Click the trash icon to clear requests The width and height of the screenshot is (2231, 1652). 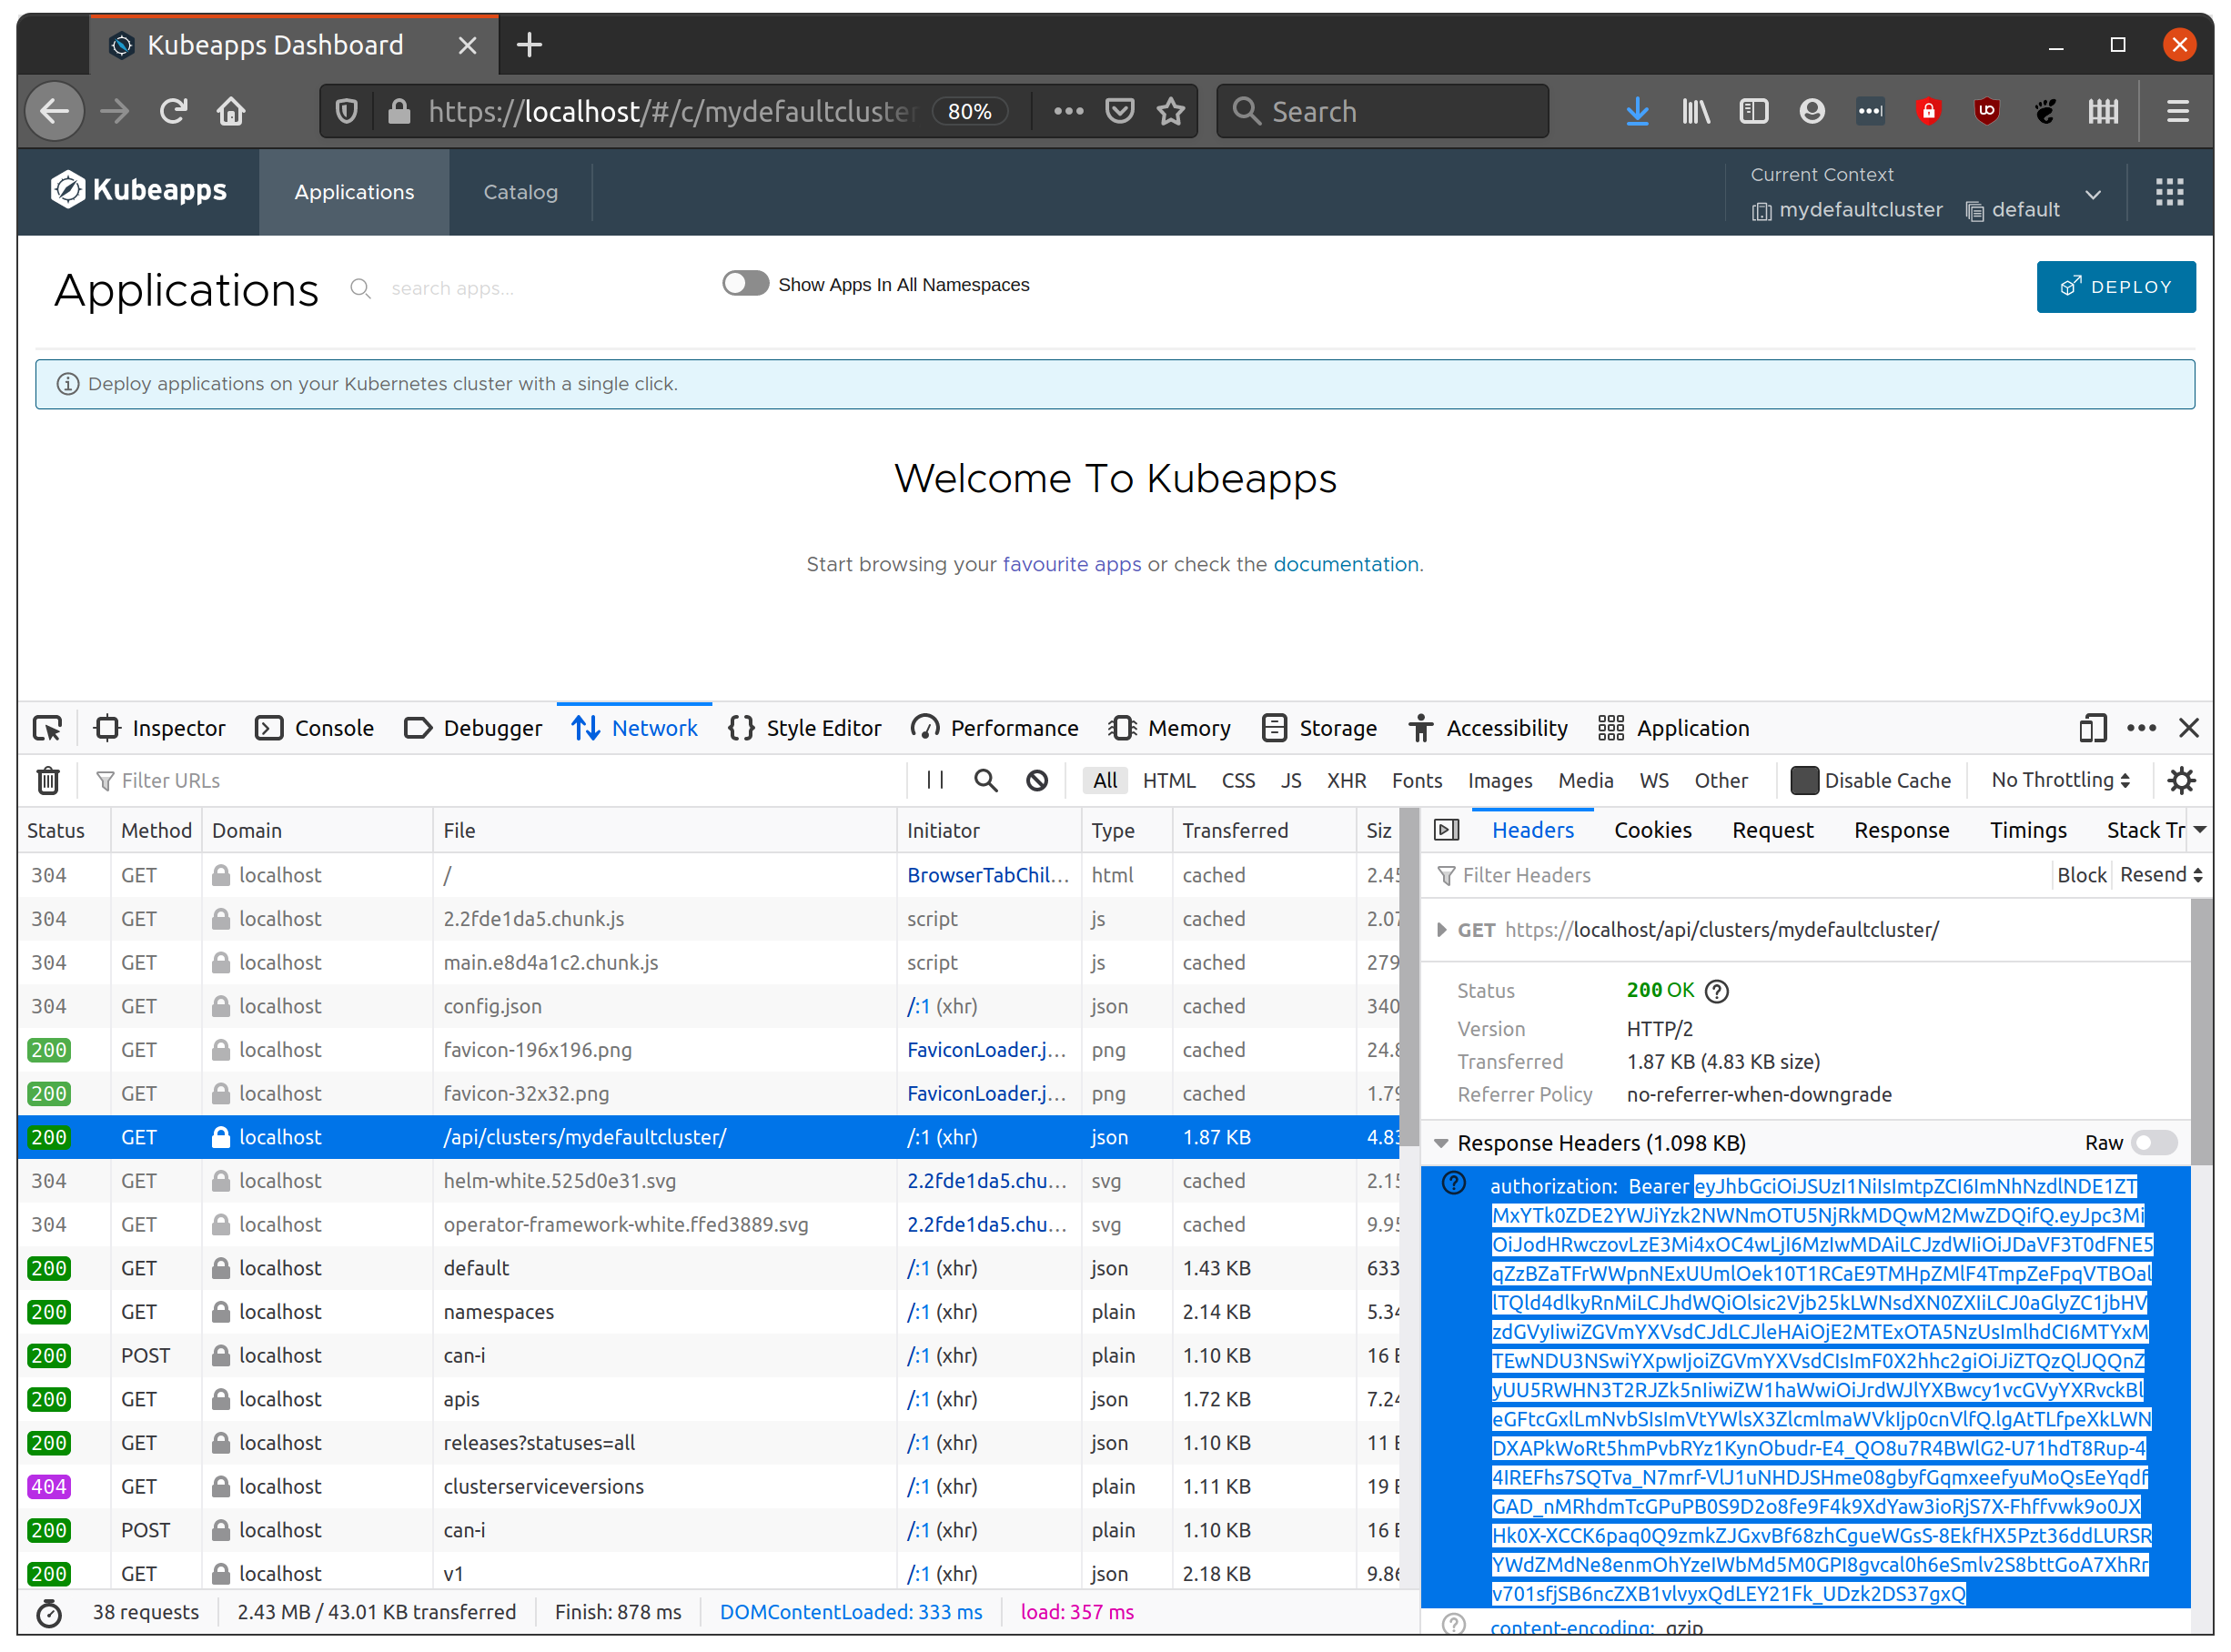click(48, 780)
